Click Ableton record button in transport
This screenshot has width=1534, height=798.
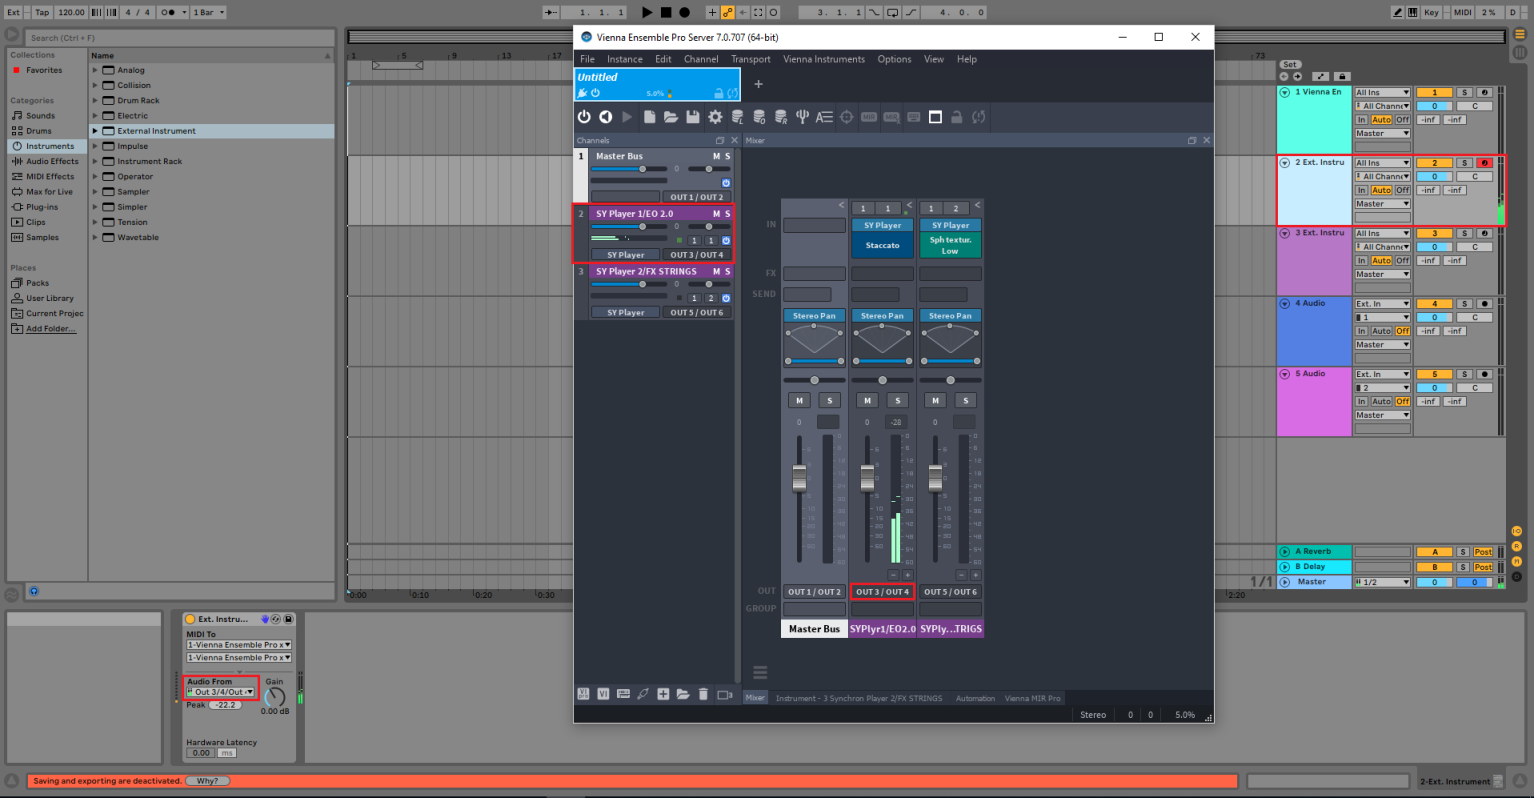[685, 12]
